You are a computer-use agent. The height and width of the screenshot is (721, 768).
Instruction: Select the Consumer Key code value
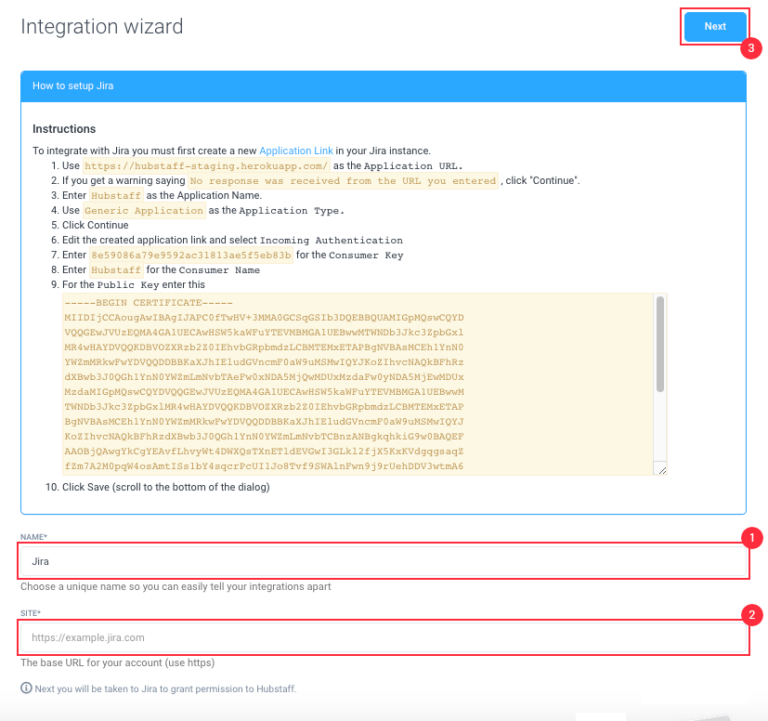tap(191, 255)
